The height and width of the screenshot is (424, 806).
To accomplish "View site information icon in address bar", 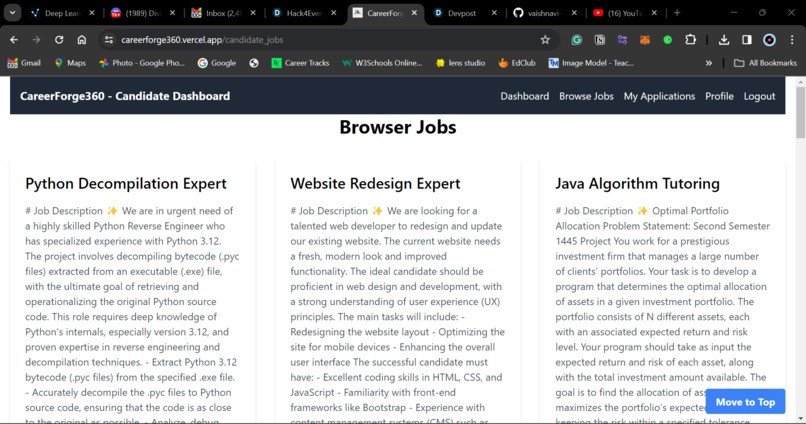I will tap(108, 40).
